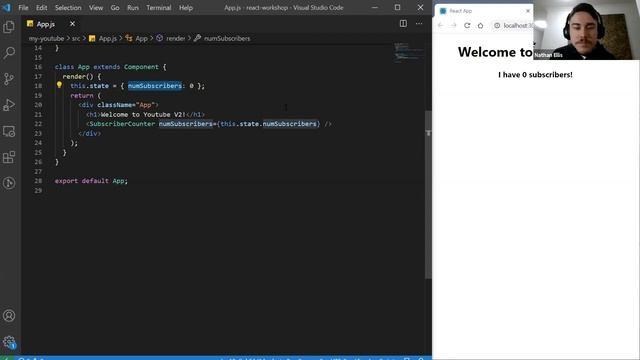Close the App.js editor tab

pos(72,24)
